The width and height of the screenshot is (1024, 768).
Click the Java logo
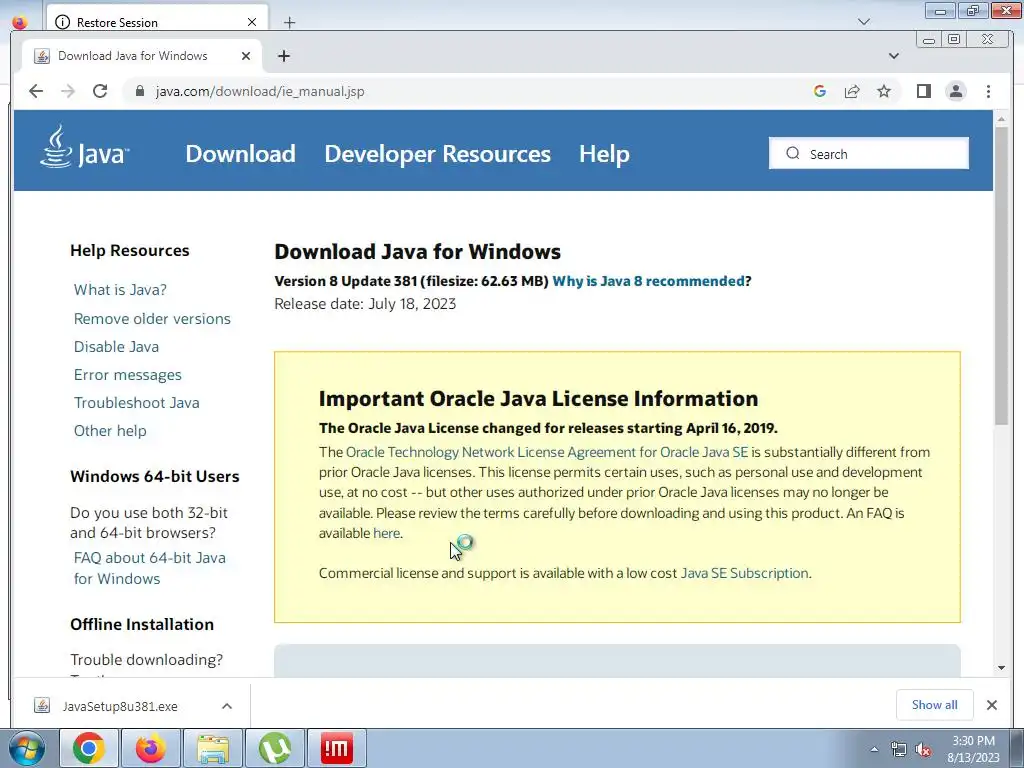84,148
